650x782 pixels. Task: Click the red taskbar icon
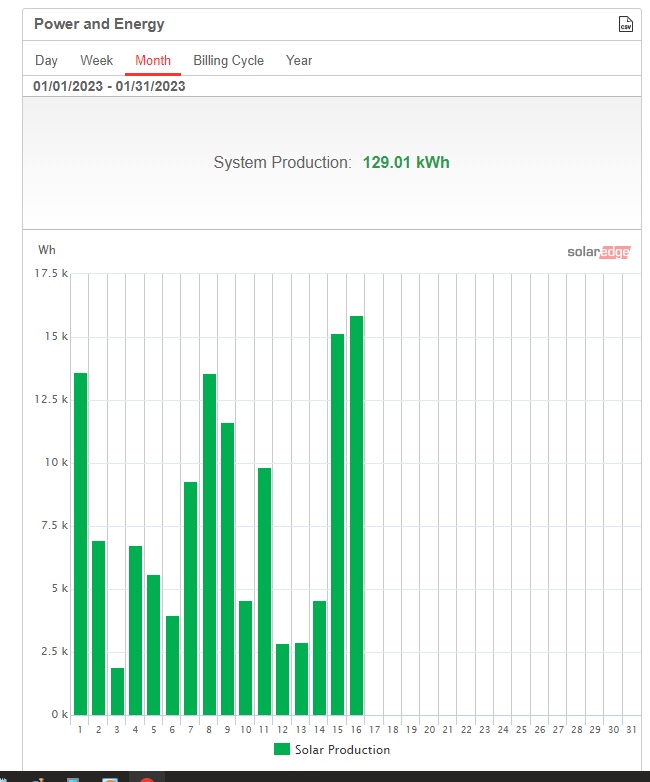(147, 779)
